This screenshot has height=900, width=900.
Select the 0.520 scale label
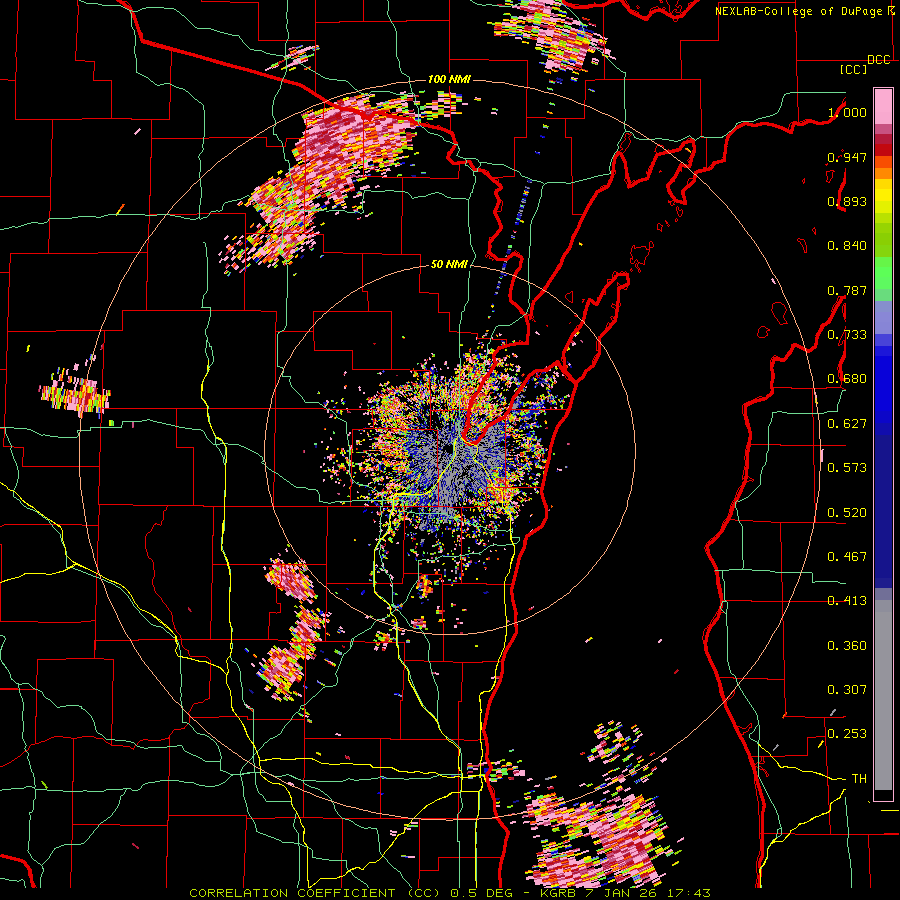(847, 513)
